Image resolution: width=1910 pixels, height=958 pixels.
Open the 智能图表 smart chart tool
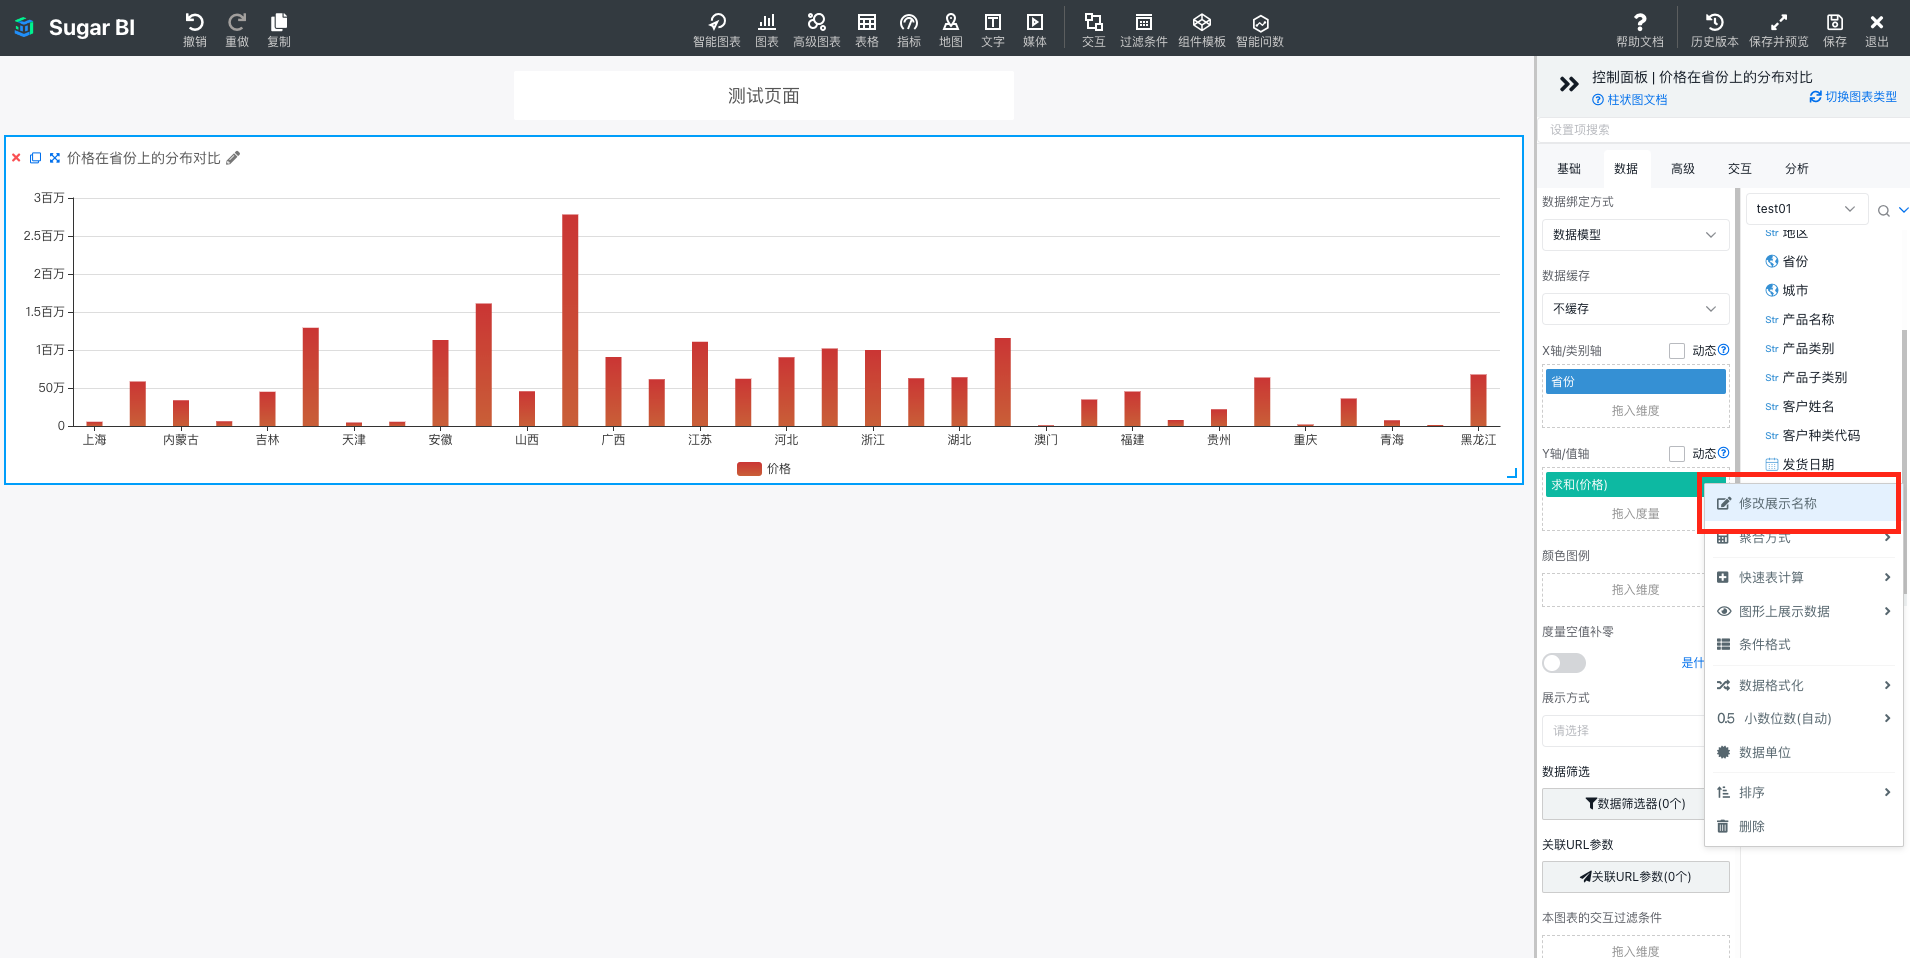point(717,29)
